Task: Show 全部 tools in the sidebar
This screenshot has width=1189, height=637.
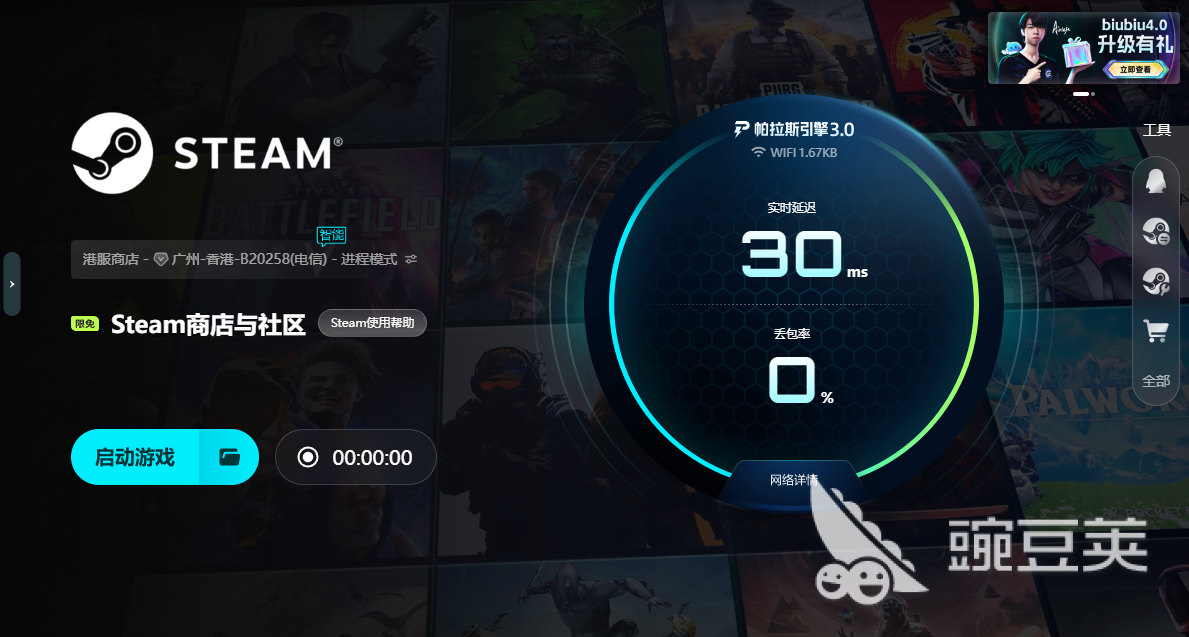Action: point(1156,381)
